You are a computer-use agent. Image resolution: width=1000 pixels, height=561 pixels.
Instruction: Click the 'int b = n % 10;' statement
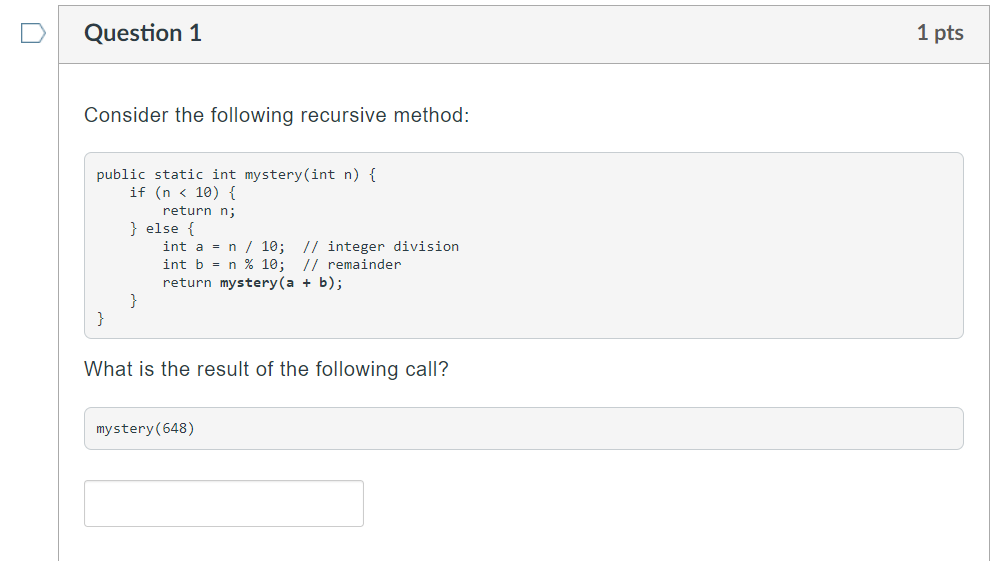(x=224, y=265)
